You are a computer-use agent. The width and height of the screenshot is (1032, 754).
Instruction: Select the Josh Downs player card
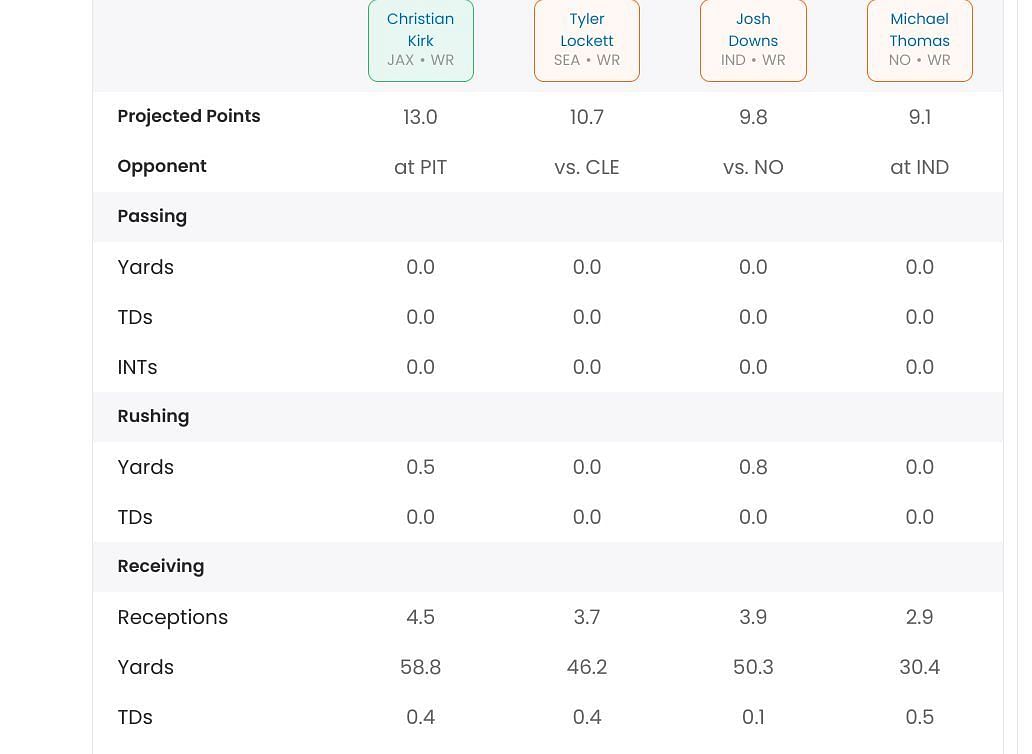click(x=753, y=39)
